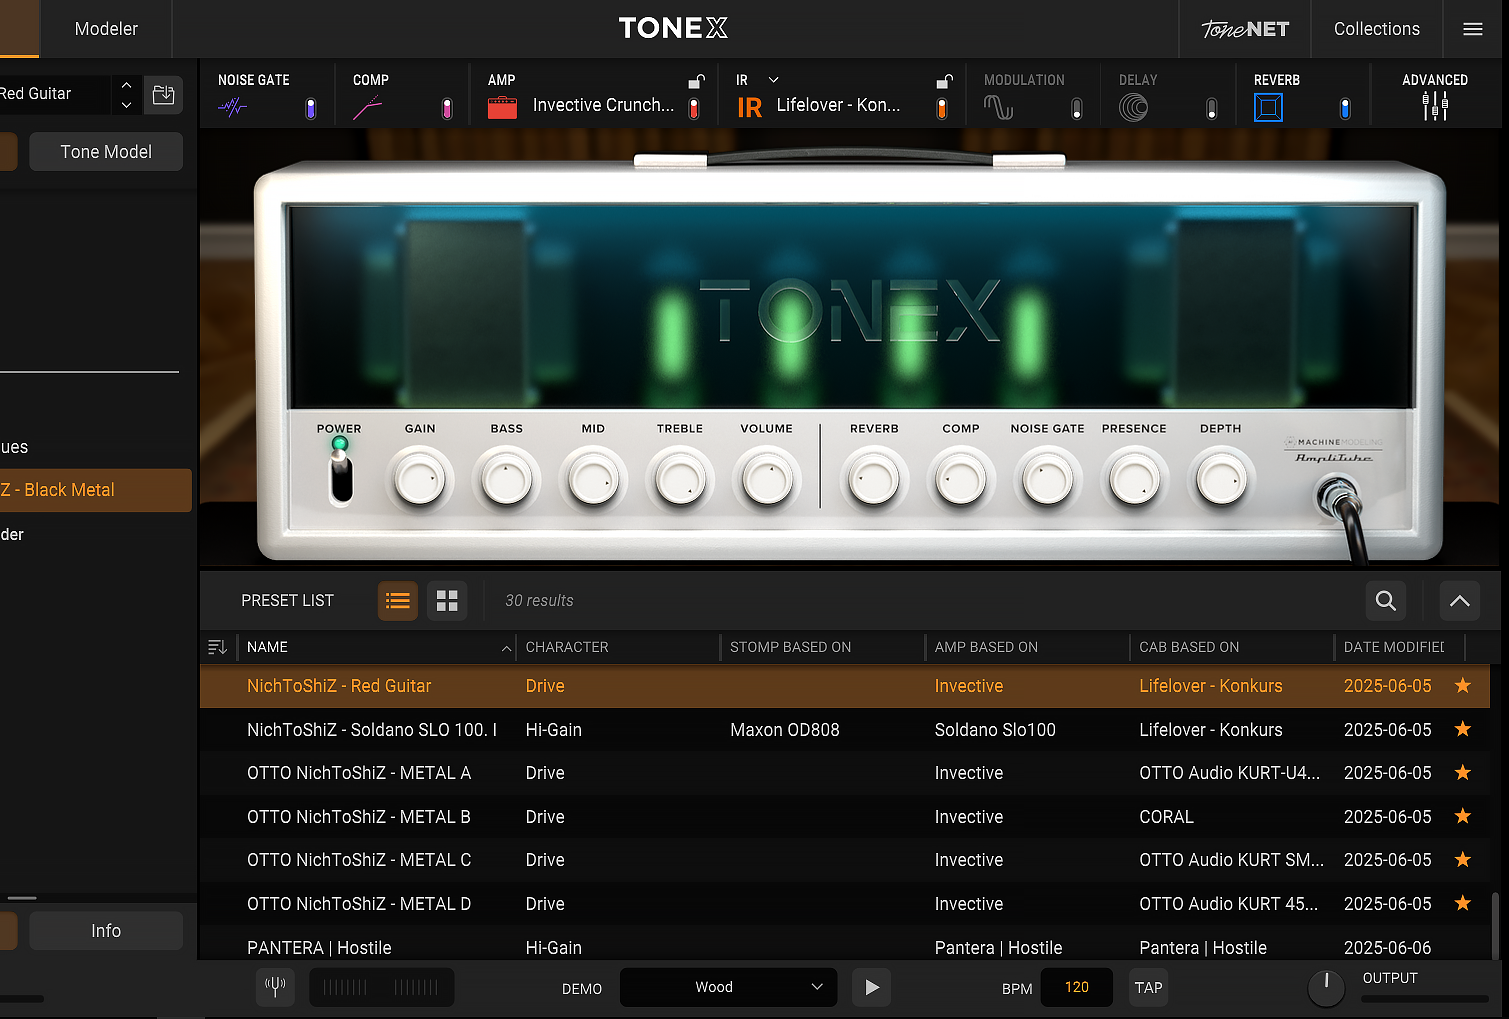Toggle favorite star for OTTO METAL B
This screenshot has height=1019, width=1509.
coord(1462,816)
